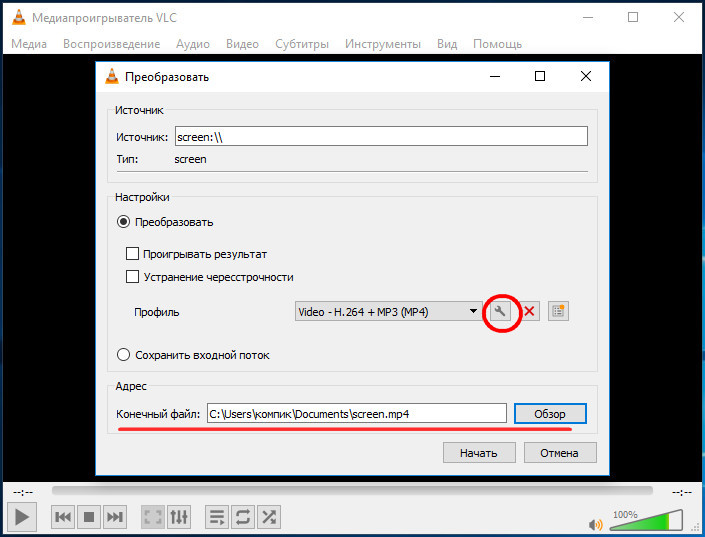Image resolution: width=705 pixels, height=537 pixels.
Task: Open extended settings equalizer icon
Action: click(179, 517)
